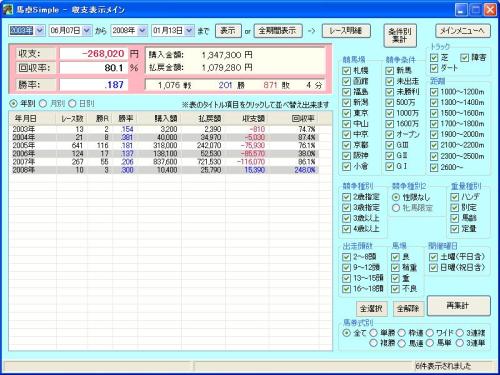Toggle the 札幌 racecourse checkbox

pyautogui.click(x=347, y=71)
